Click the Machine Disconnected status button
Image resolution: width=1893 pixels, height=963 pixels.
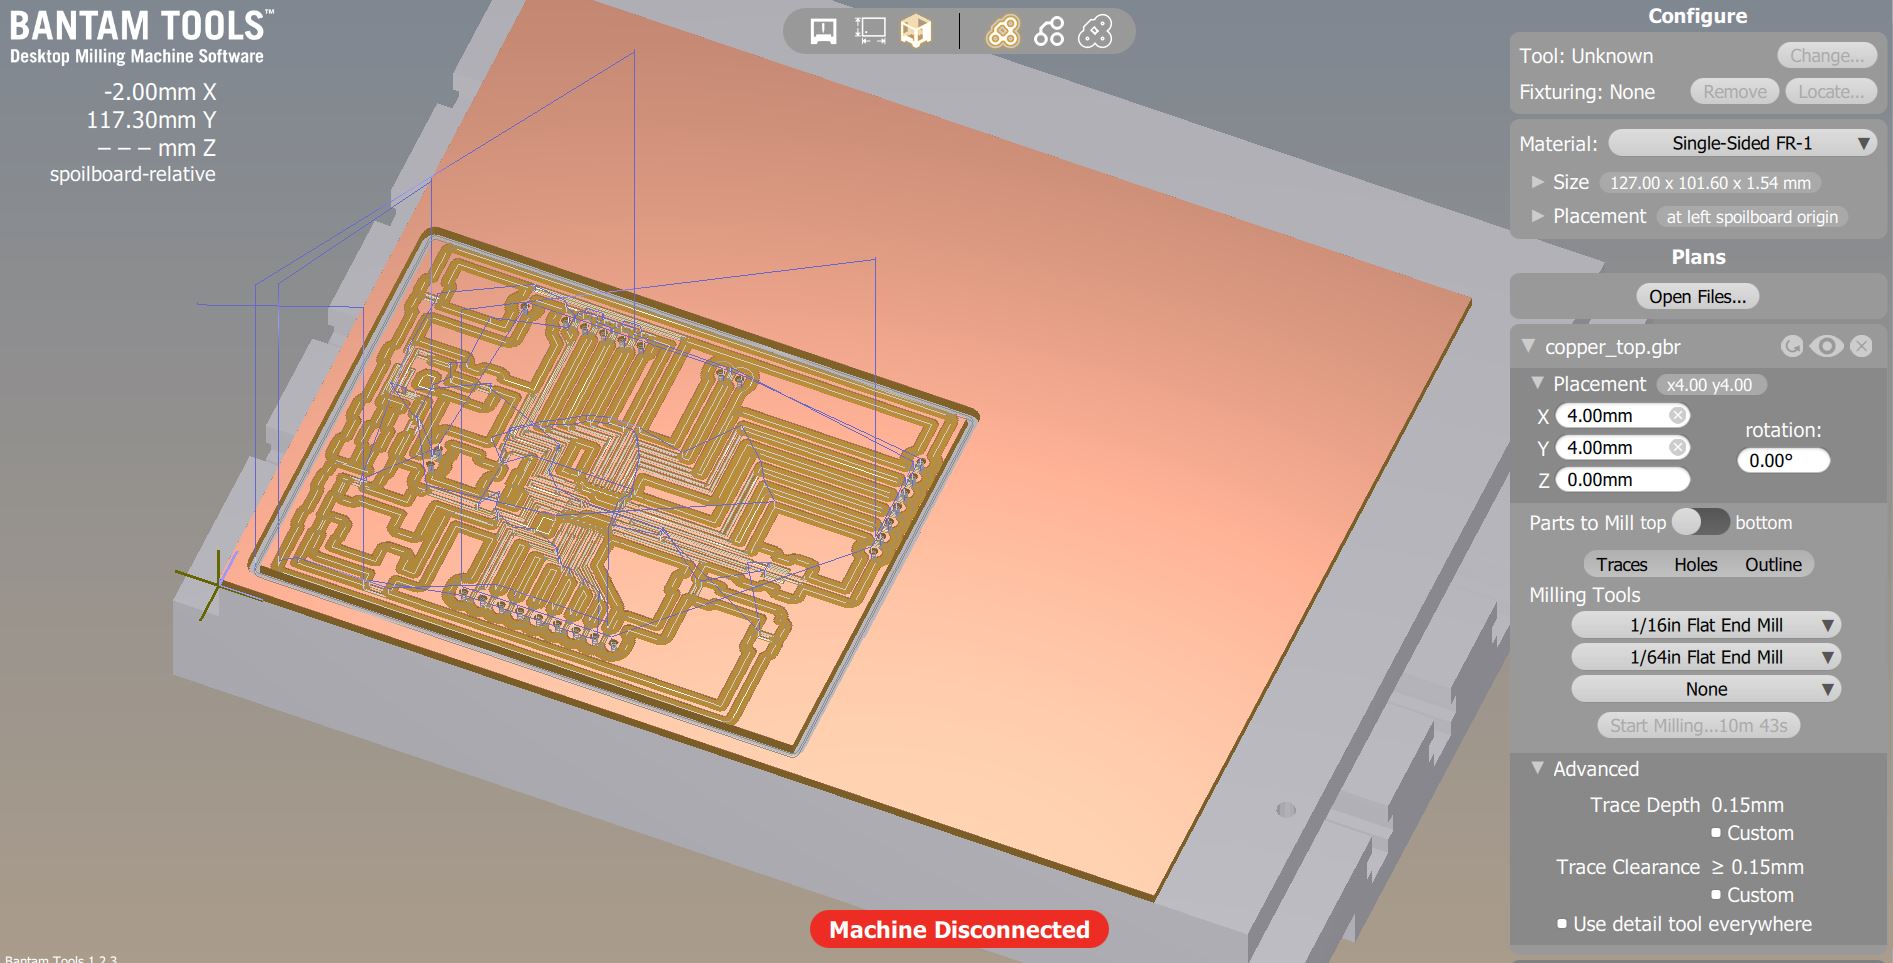click(959, 929)
